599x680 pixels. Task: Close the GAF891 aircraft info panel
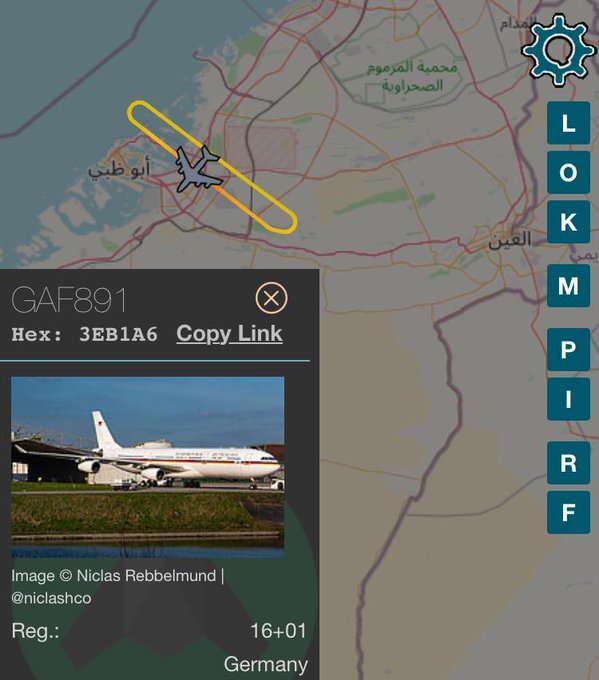[x=272, y=298]
